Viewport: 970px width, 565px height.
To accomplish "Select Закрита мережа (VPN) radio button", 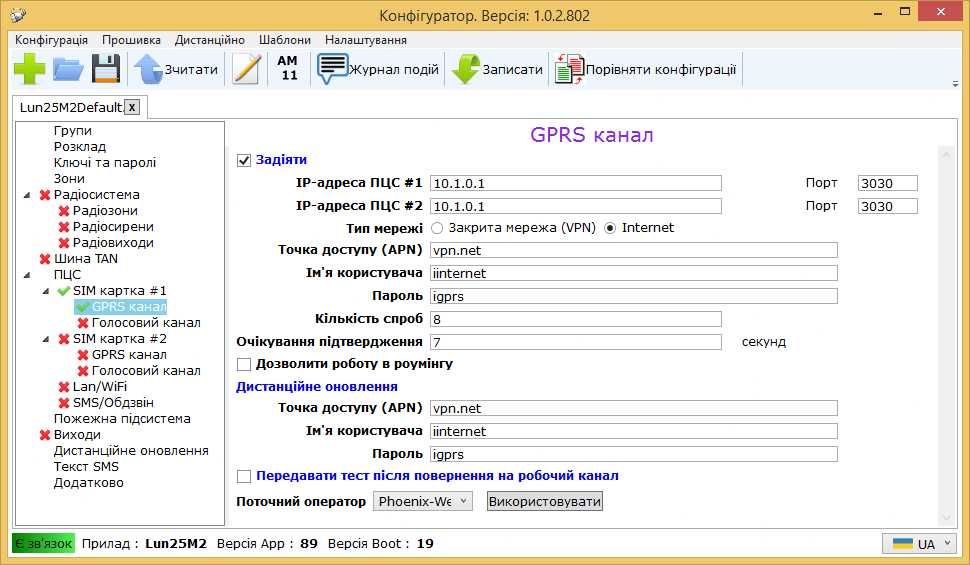I will click(437, 228).
